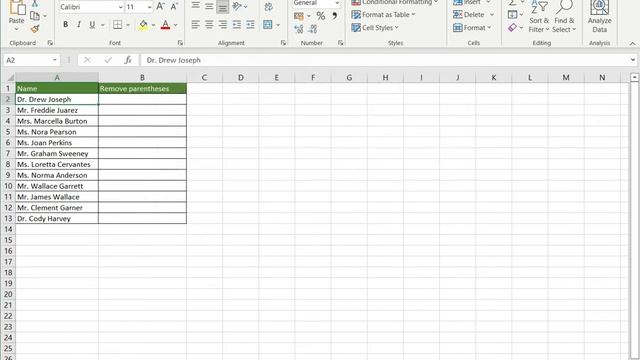Open Sort & Filter menu
Screen dimensions: 640x360
pyautogui.click(x=539, y=17)
